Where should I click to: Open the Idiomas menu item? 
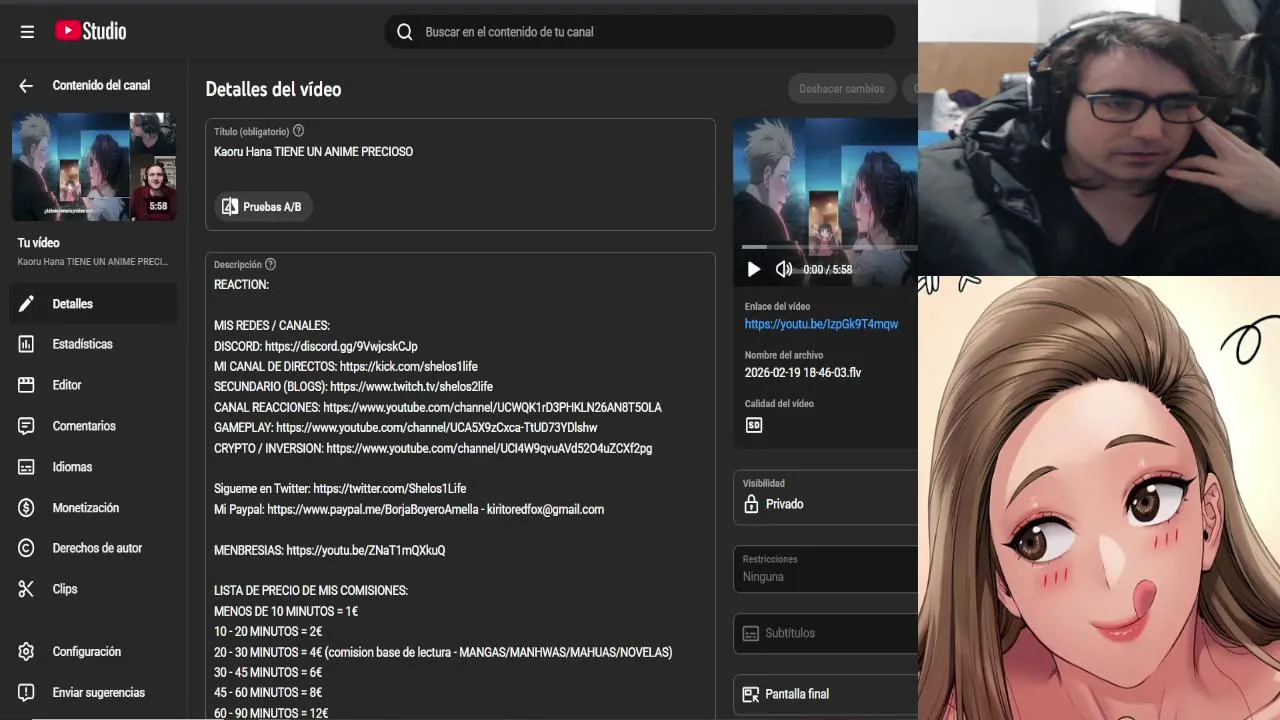(94, 467)
